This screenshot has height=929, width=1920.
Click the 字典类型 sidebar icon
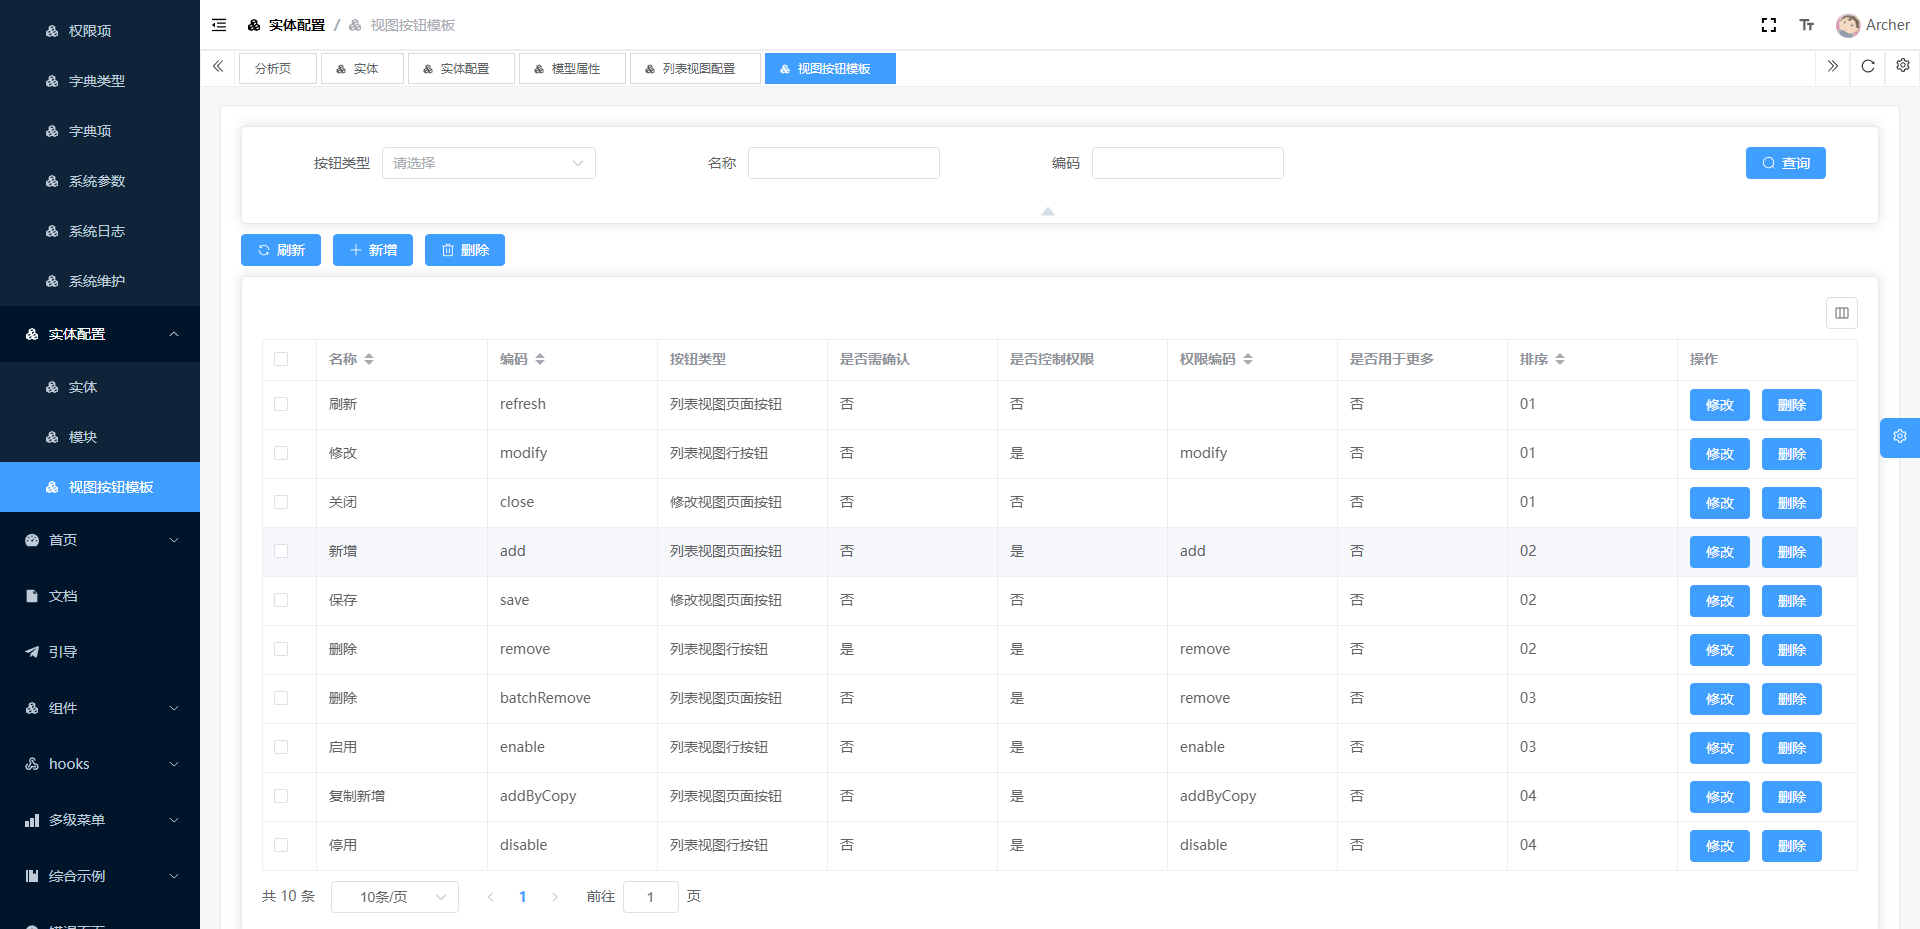(52, 81)
